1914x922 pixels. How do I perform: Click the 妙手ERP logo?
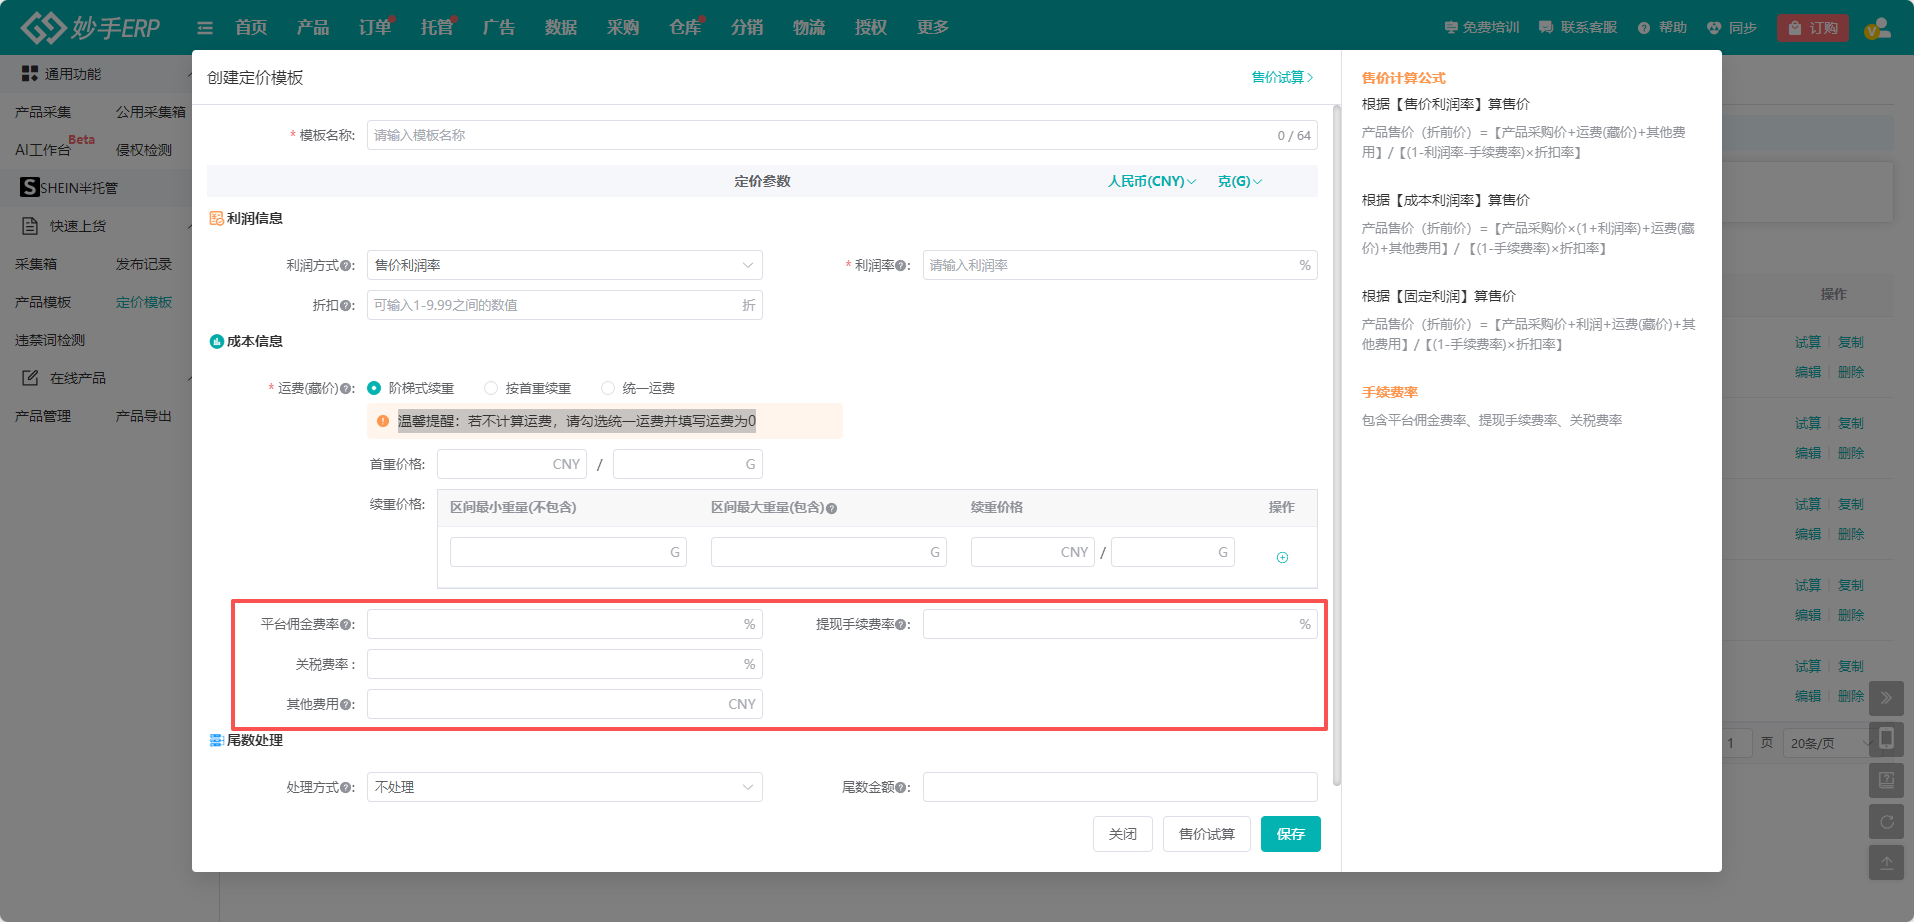pos(91,28)
